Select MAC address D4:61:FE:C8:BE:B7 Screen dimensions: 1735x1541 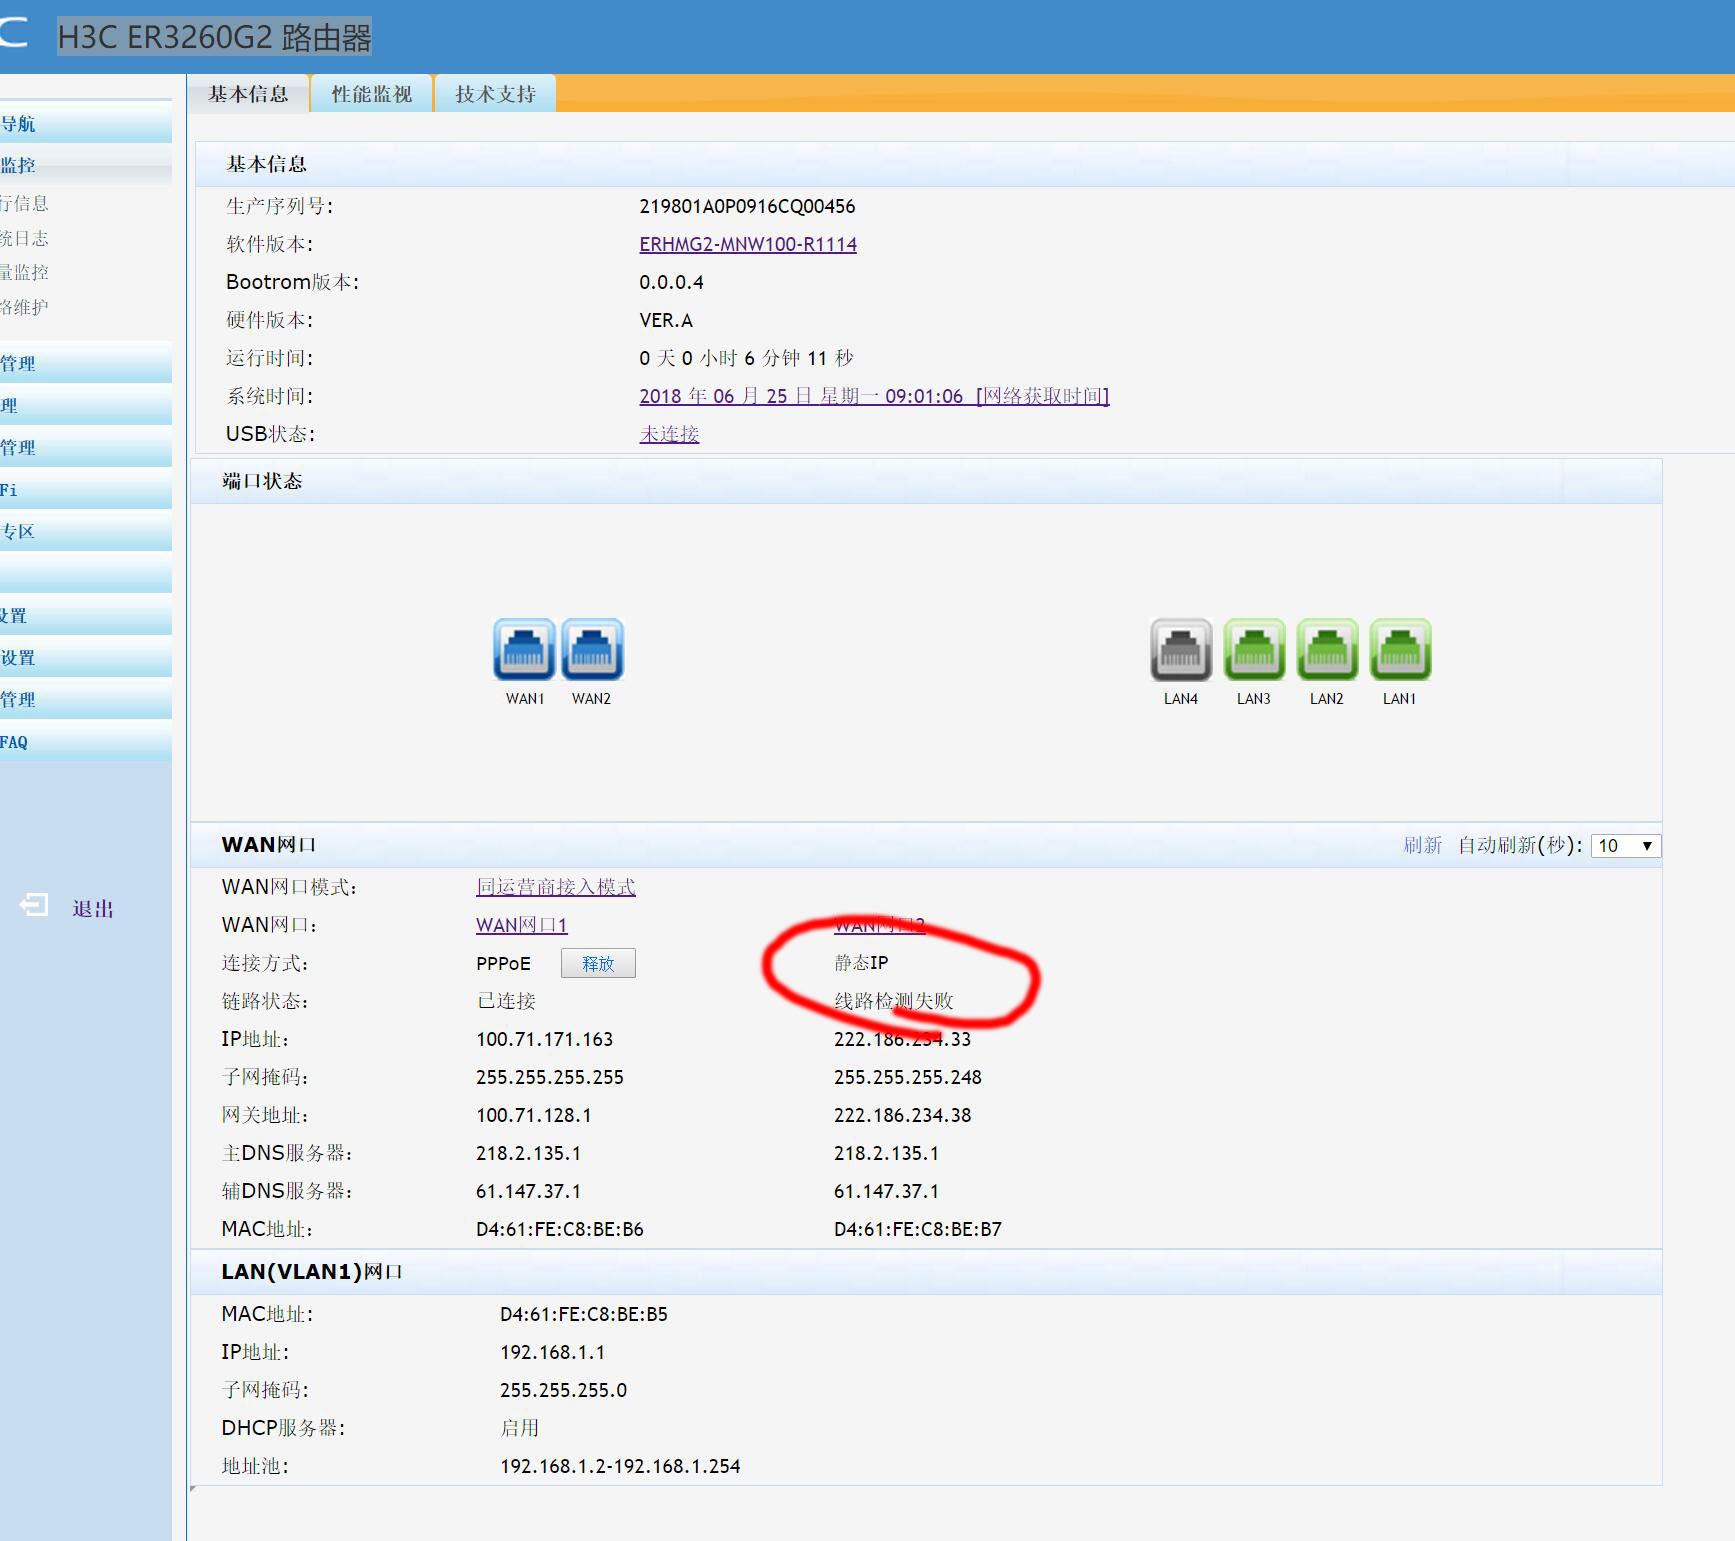[918, 1229]
